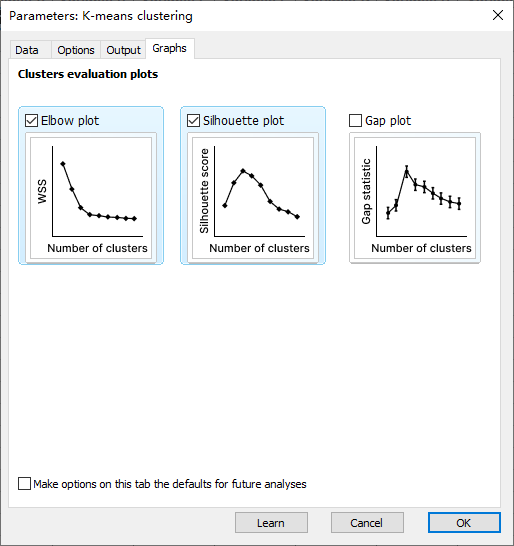Viewport: 514px width, 546px height.
Task: Click the Elbow plot label text
Action: 70,121
